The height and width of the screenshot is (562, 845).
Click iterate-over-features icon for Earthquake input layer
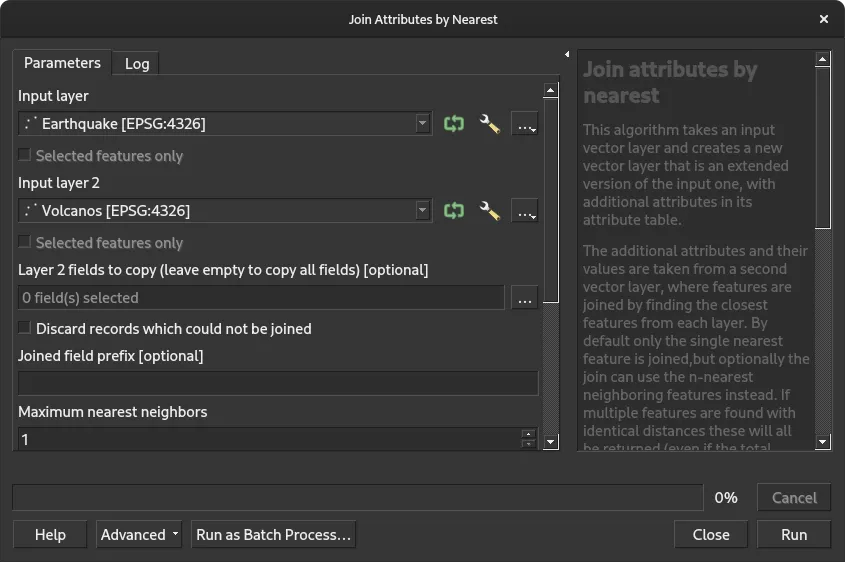tap(454, 124)
